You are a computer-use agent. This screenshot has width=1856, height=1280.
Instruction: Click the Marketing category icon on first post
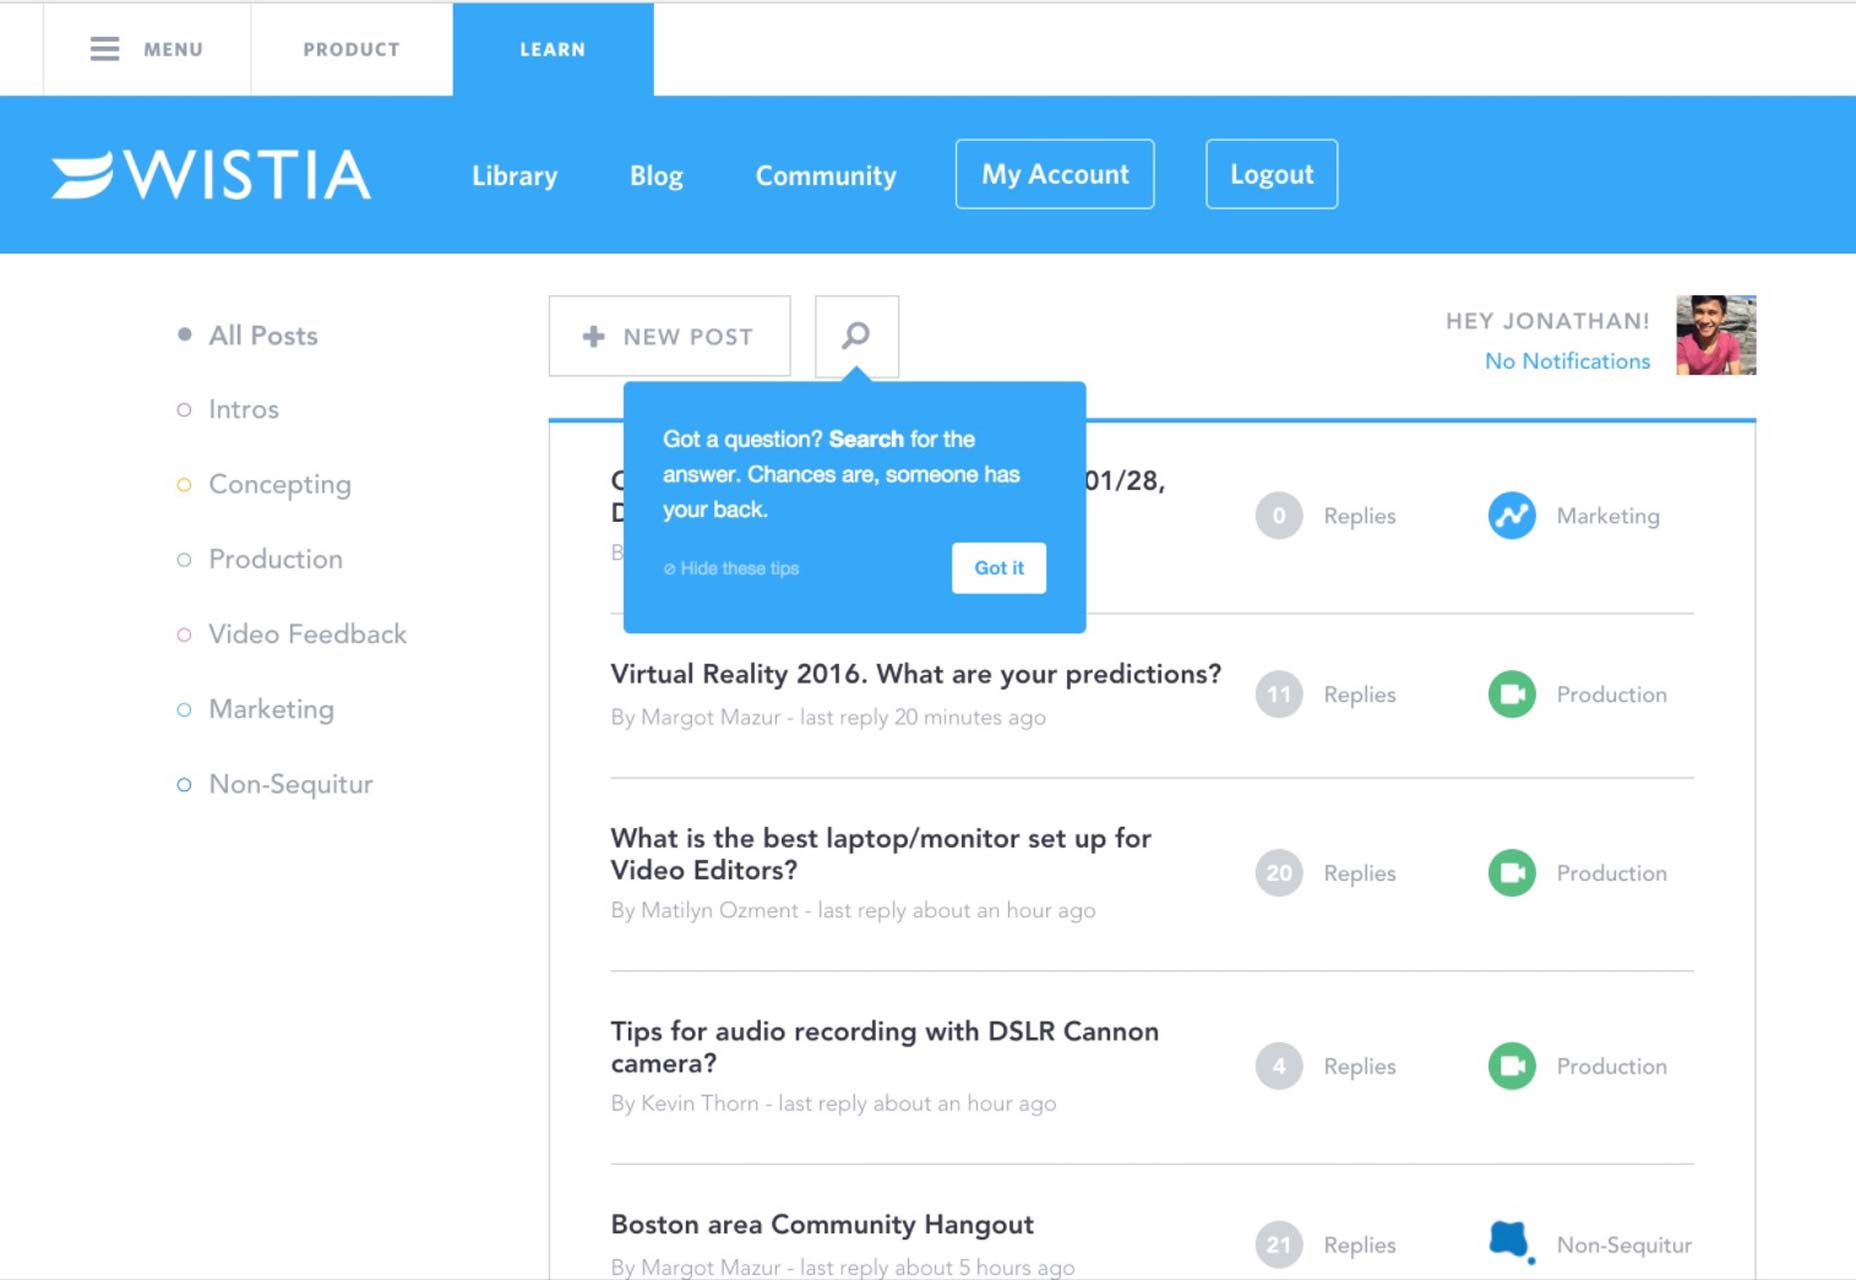[x=1512, y=516]
